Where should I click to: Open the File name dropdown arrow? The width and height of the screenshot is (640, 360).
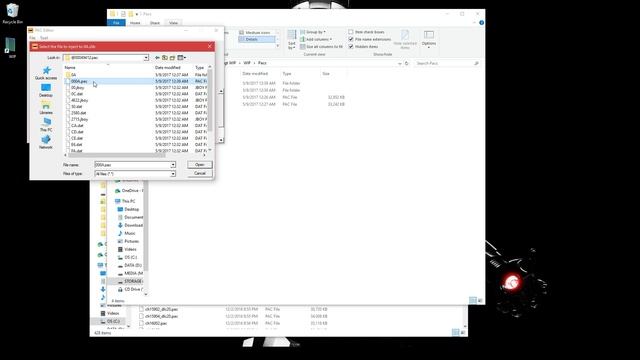pos(173,165)
